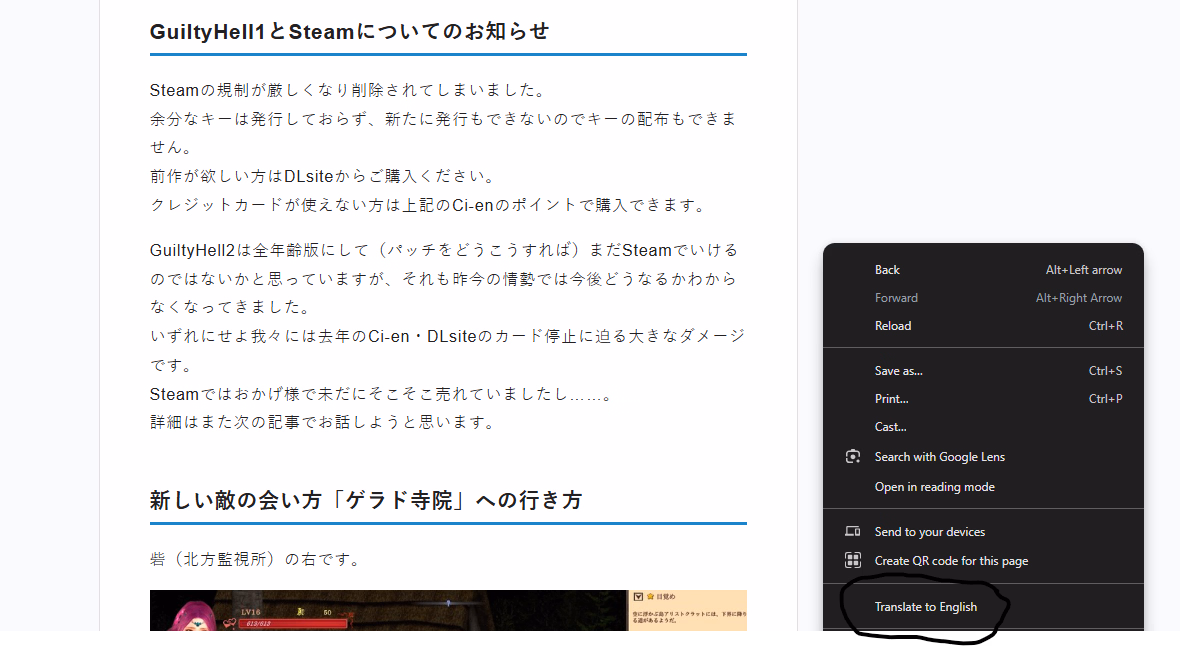Select Back from the context menu
Screen dimensions: 1180x646
887,270
